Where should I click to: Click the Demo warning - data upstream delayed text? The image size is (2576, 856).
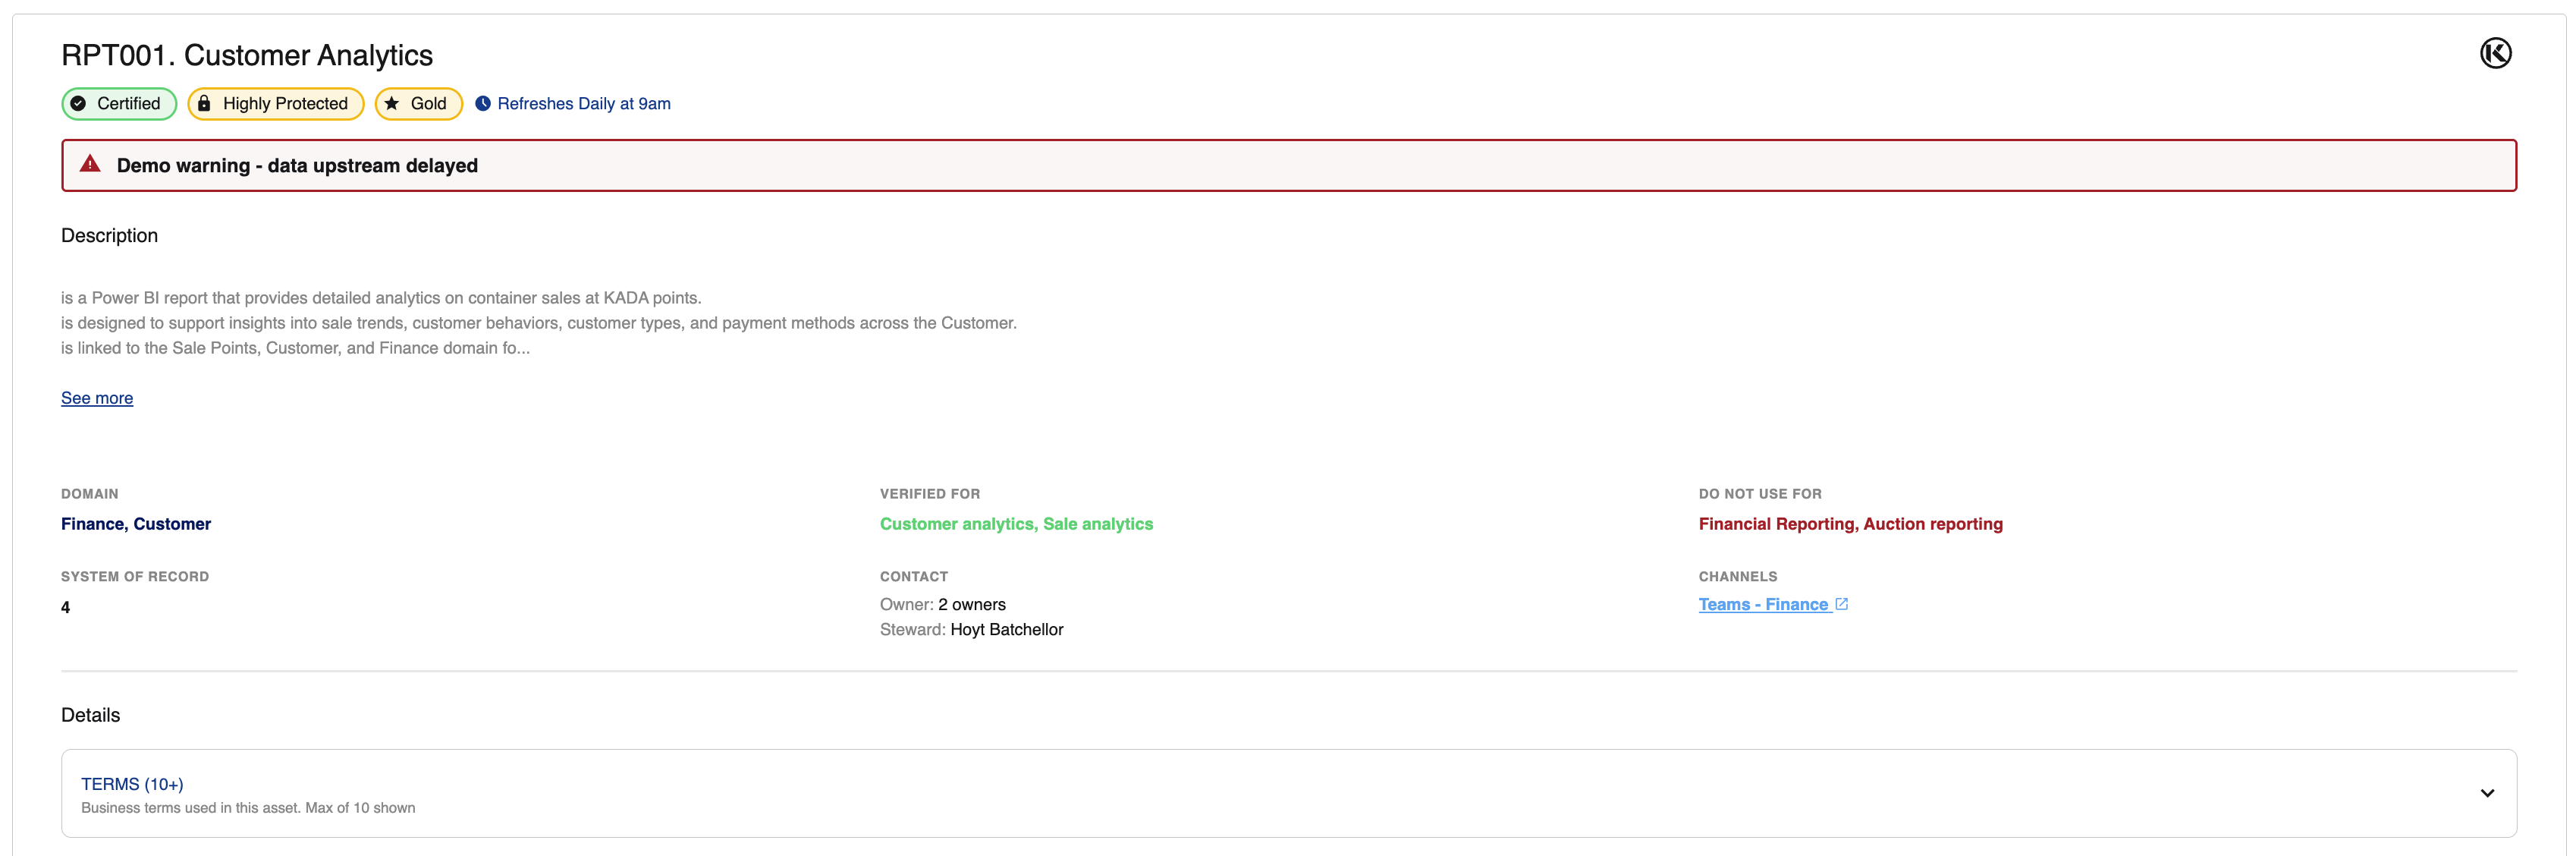pyautogui.click(x=297, y=165)
